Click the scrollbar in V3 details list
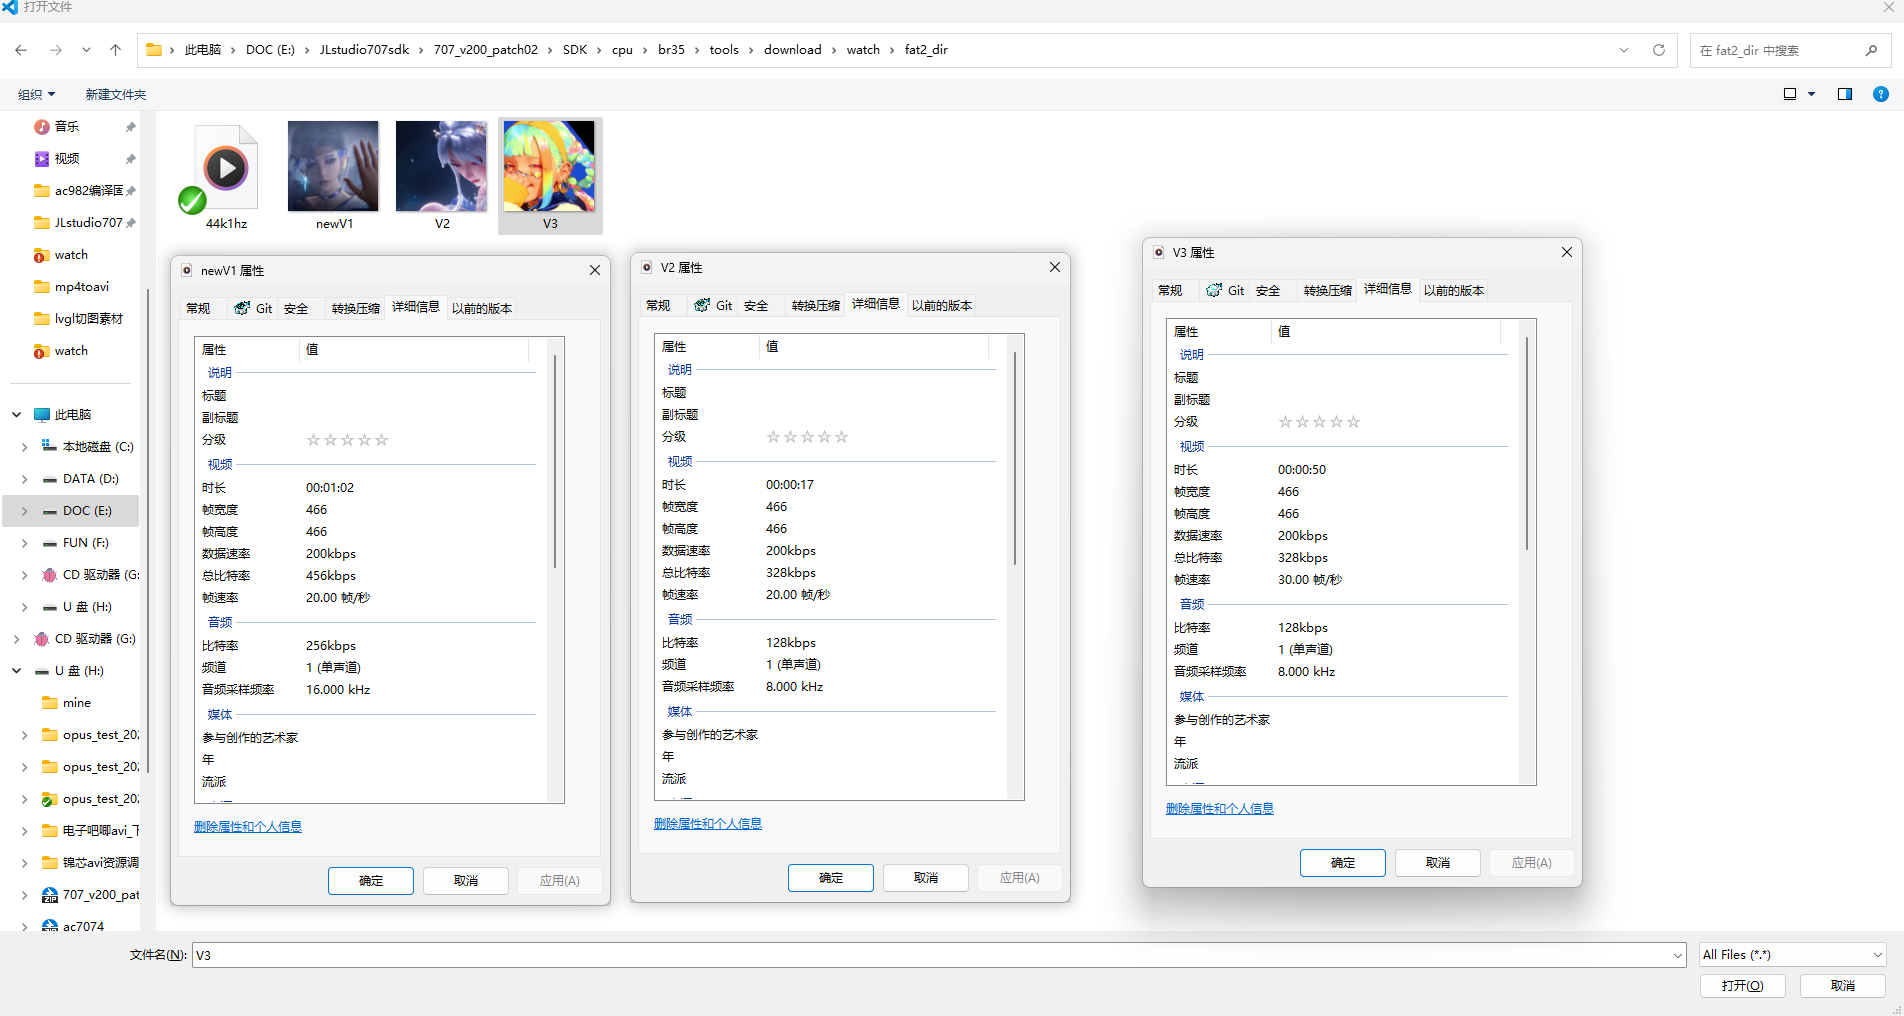1904x1016 pixels. [1527, 445]
